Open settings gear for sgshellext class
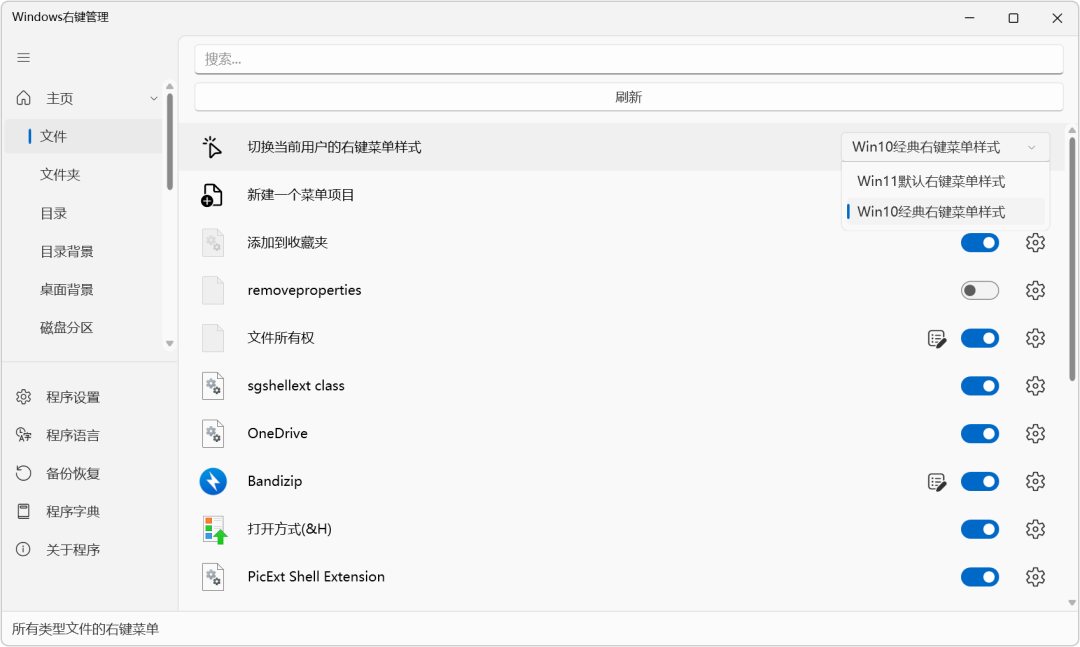This screenshot has width=1080, height=647. click(x=1035, y=386)
